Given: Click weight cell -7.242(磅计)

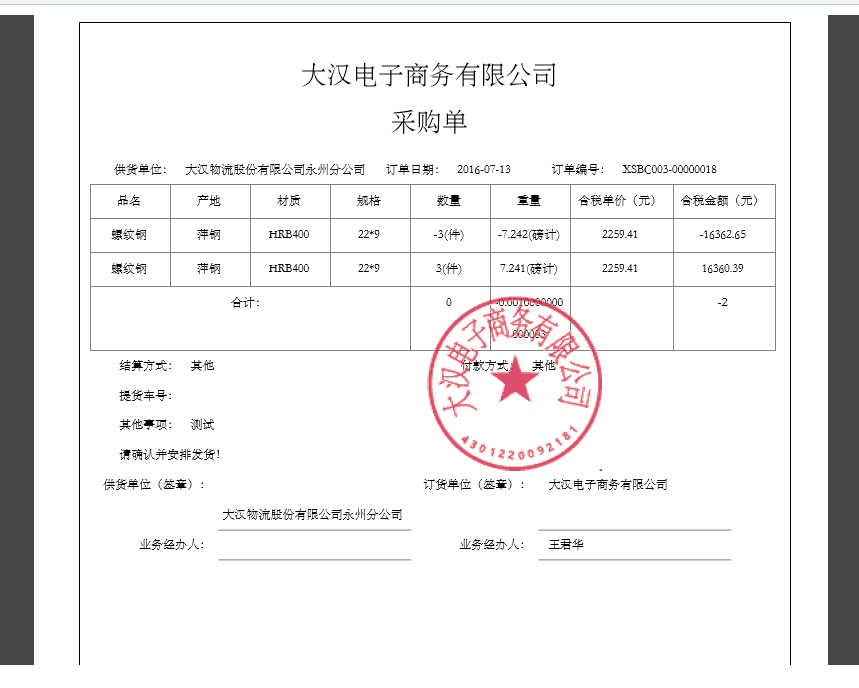Looking at the screenshot, I should click(529, 234).
